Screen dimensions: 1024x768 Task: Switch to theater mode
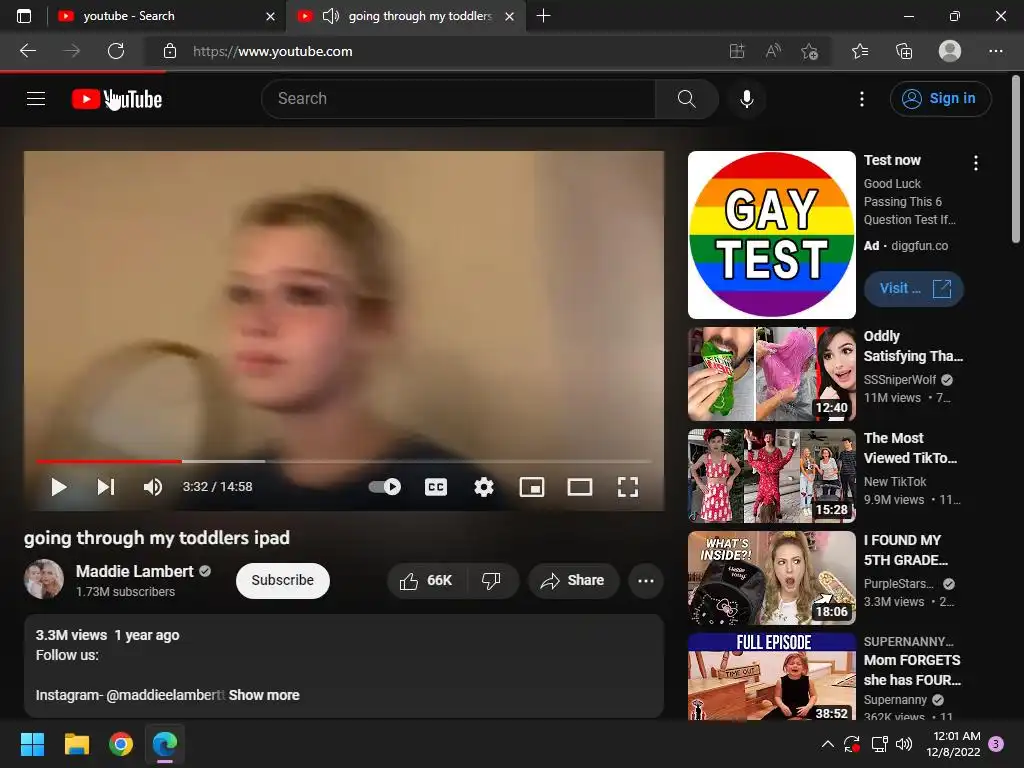click(x=579, y=487)
